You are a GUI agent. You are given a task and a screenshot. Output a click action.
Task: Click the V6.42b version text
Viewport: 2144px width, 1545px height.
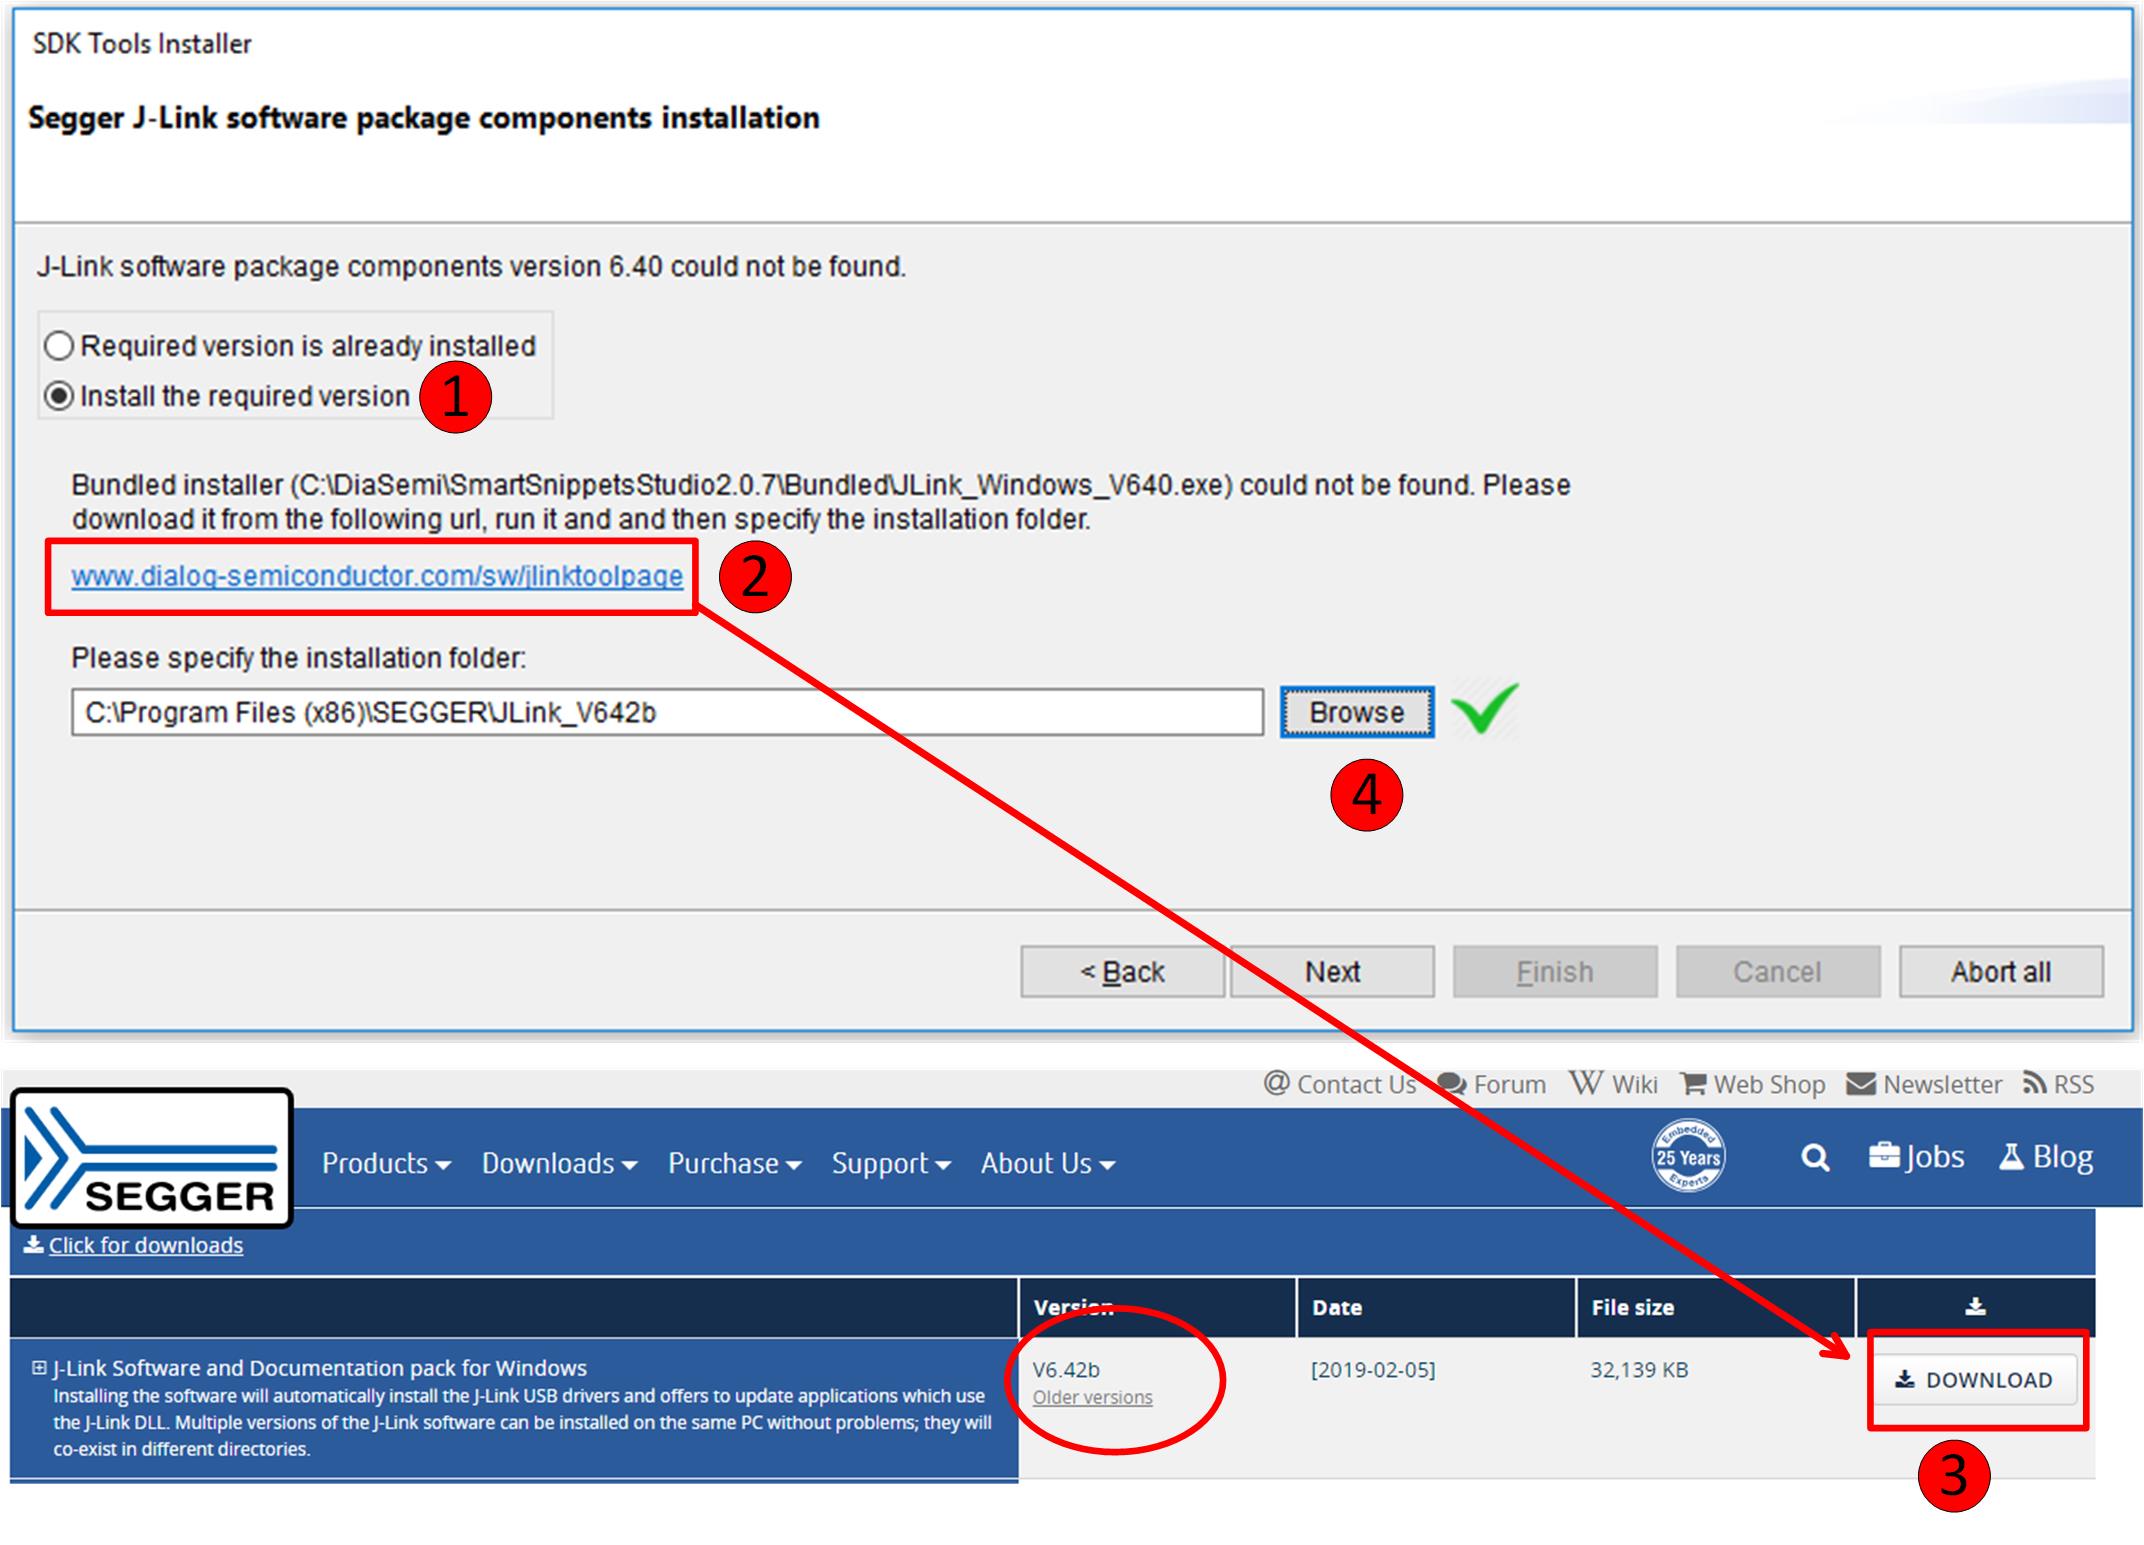click(x=1066, y=1369)
